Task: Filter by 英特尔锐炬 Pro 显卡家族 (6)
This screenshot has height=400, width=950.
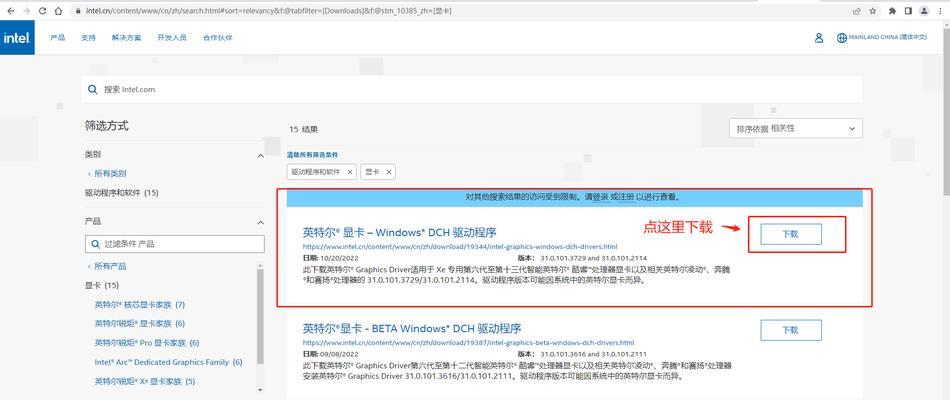Action: click(x=147, y=343)
